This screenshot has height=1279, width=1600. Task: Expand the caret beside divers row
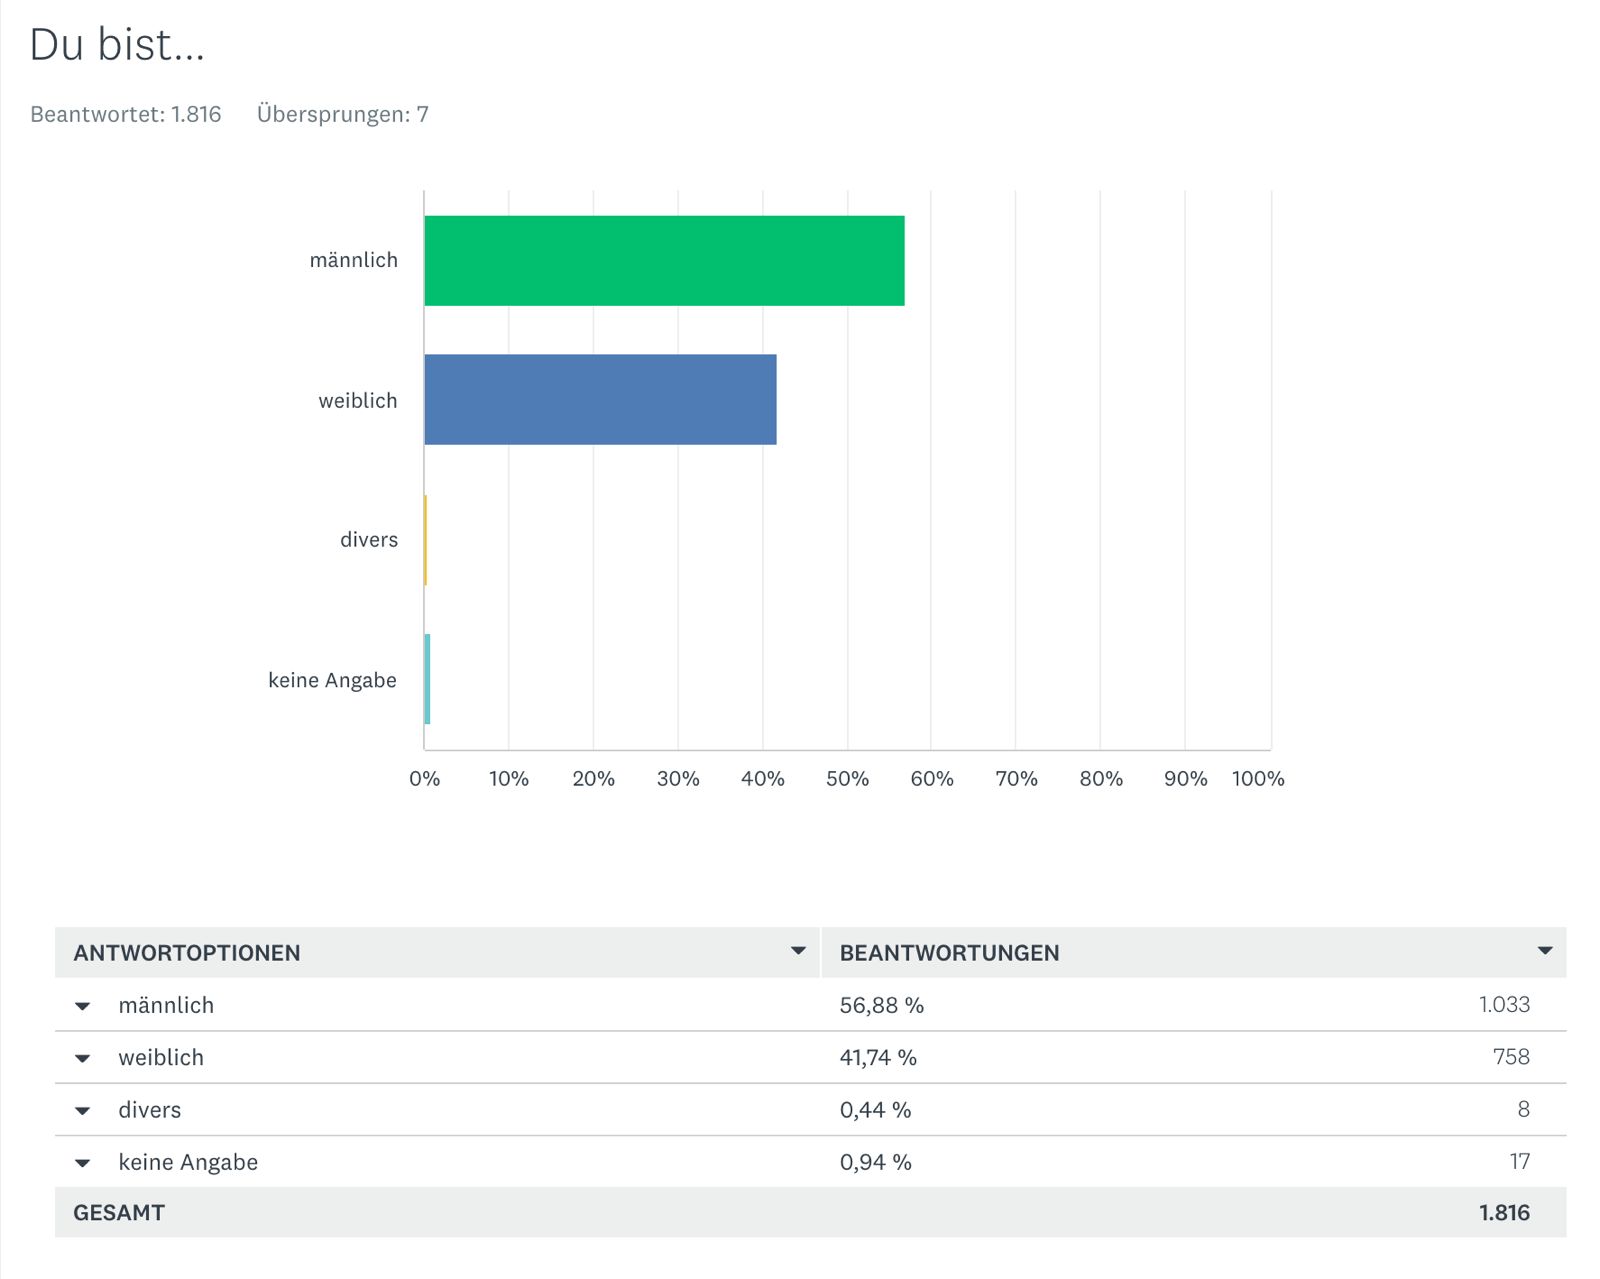coord(83,1110)
